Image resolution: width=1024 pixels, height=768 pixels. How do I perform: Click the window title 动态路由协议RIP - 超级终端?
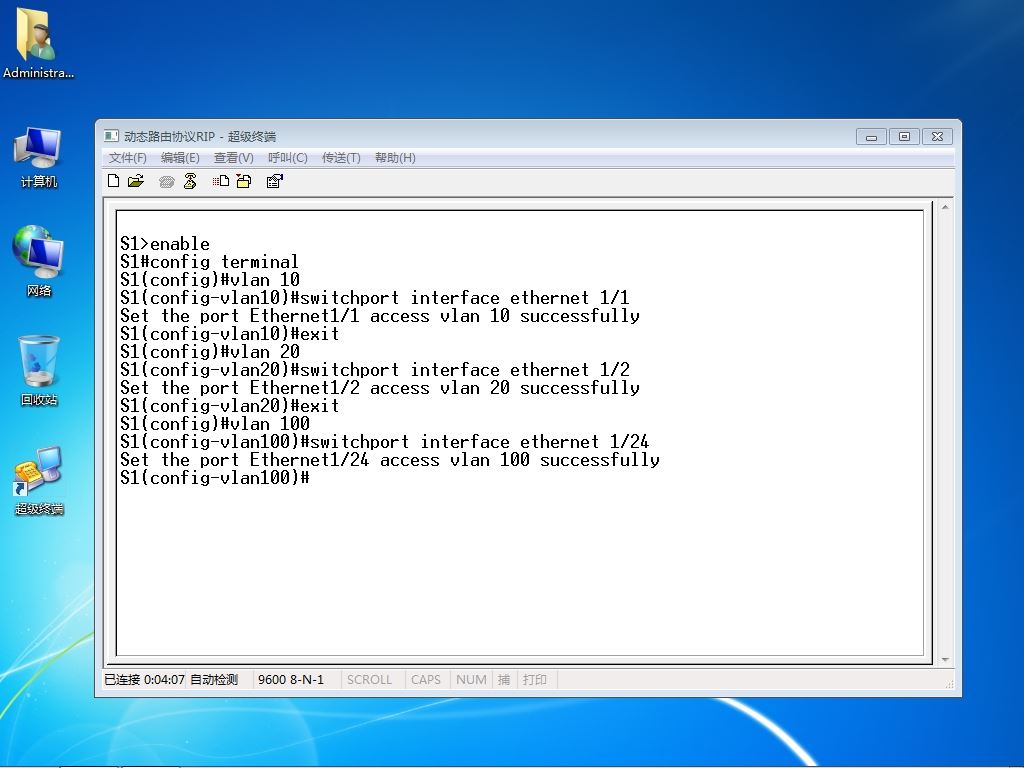pyautogui.click(x=200, y=136)
